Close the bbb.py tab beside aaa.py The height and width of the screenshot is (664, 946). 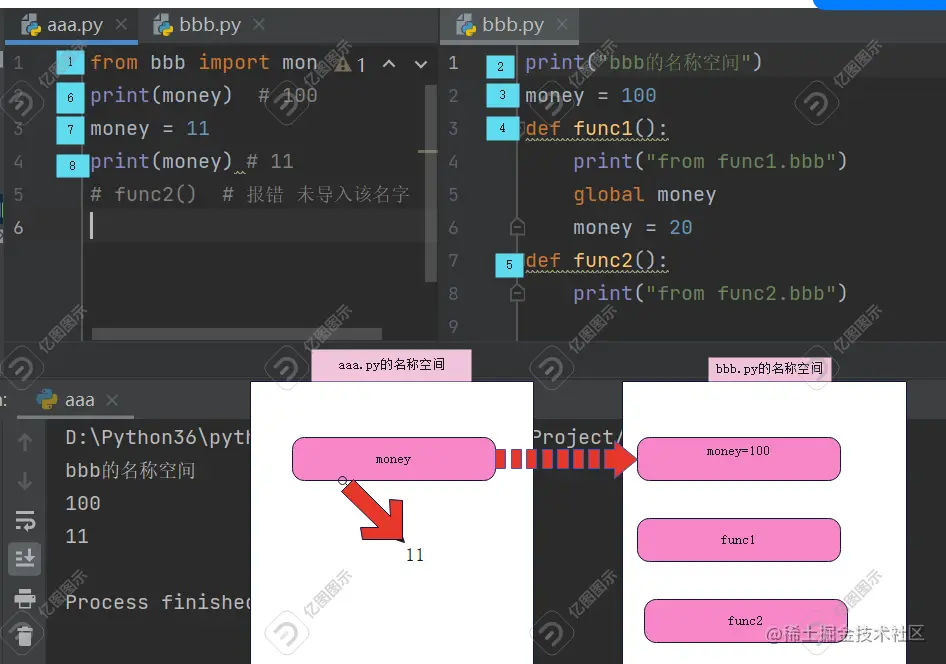[259, 24]
